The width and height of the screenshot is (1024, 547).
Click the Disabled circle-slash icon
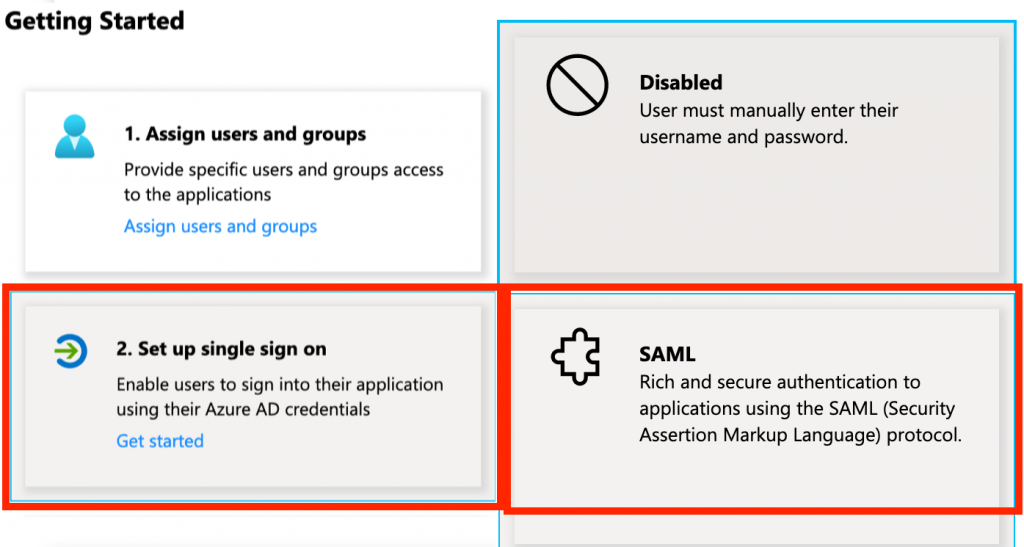[x=577, y=86]
